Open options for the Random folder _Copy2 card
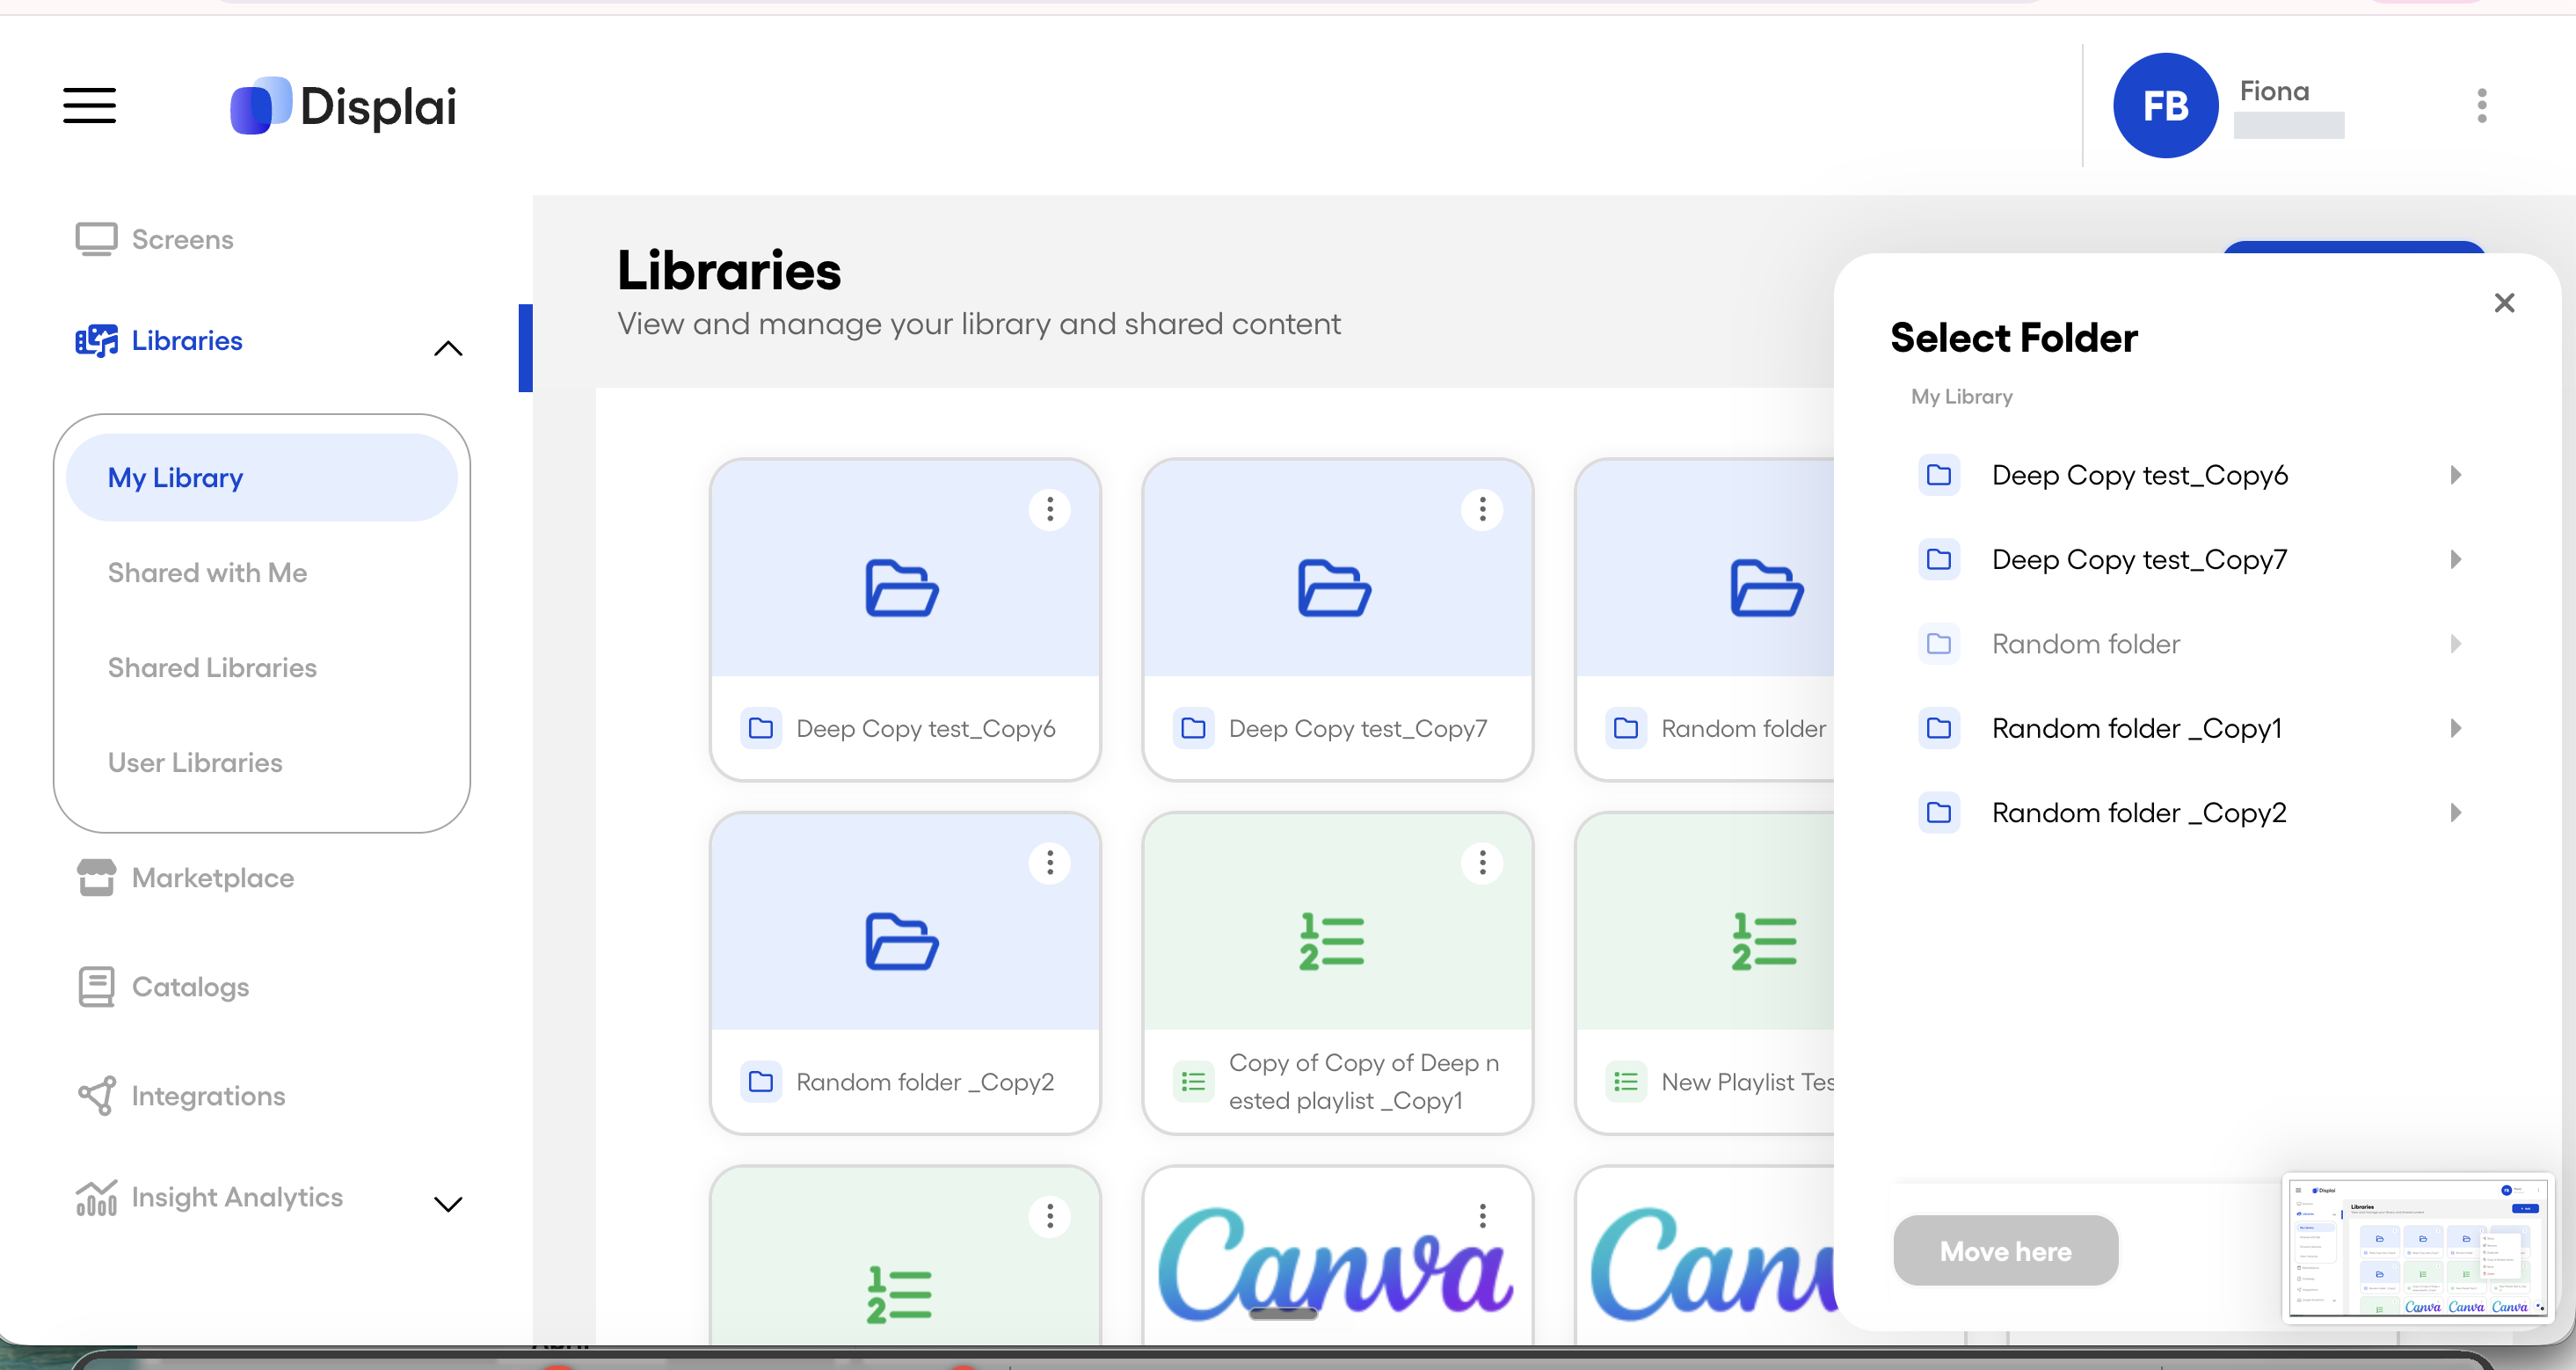The width and height of the screenshot is (2576, 1370). pyautogui.click(x=1049, y=863)
